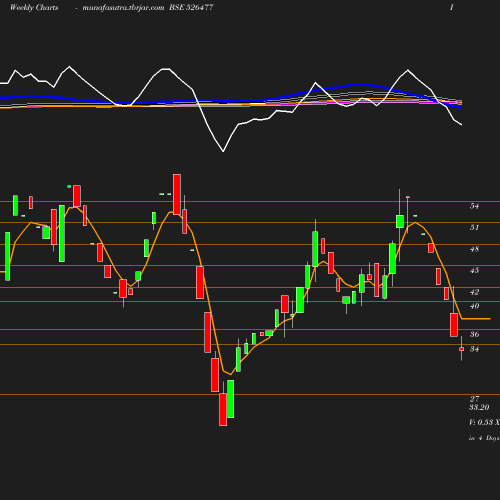Select the last small red candle near 34
This screenshot has height=500, width=500.
(462, 349)
